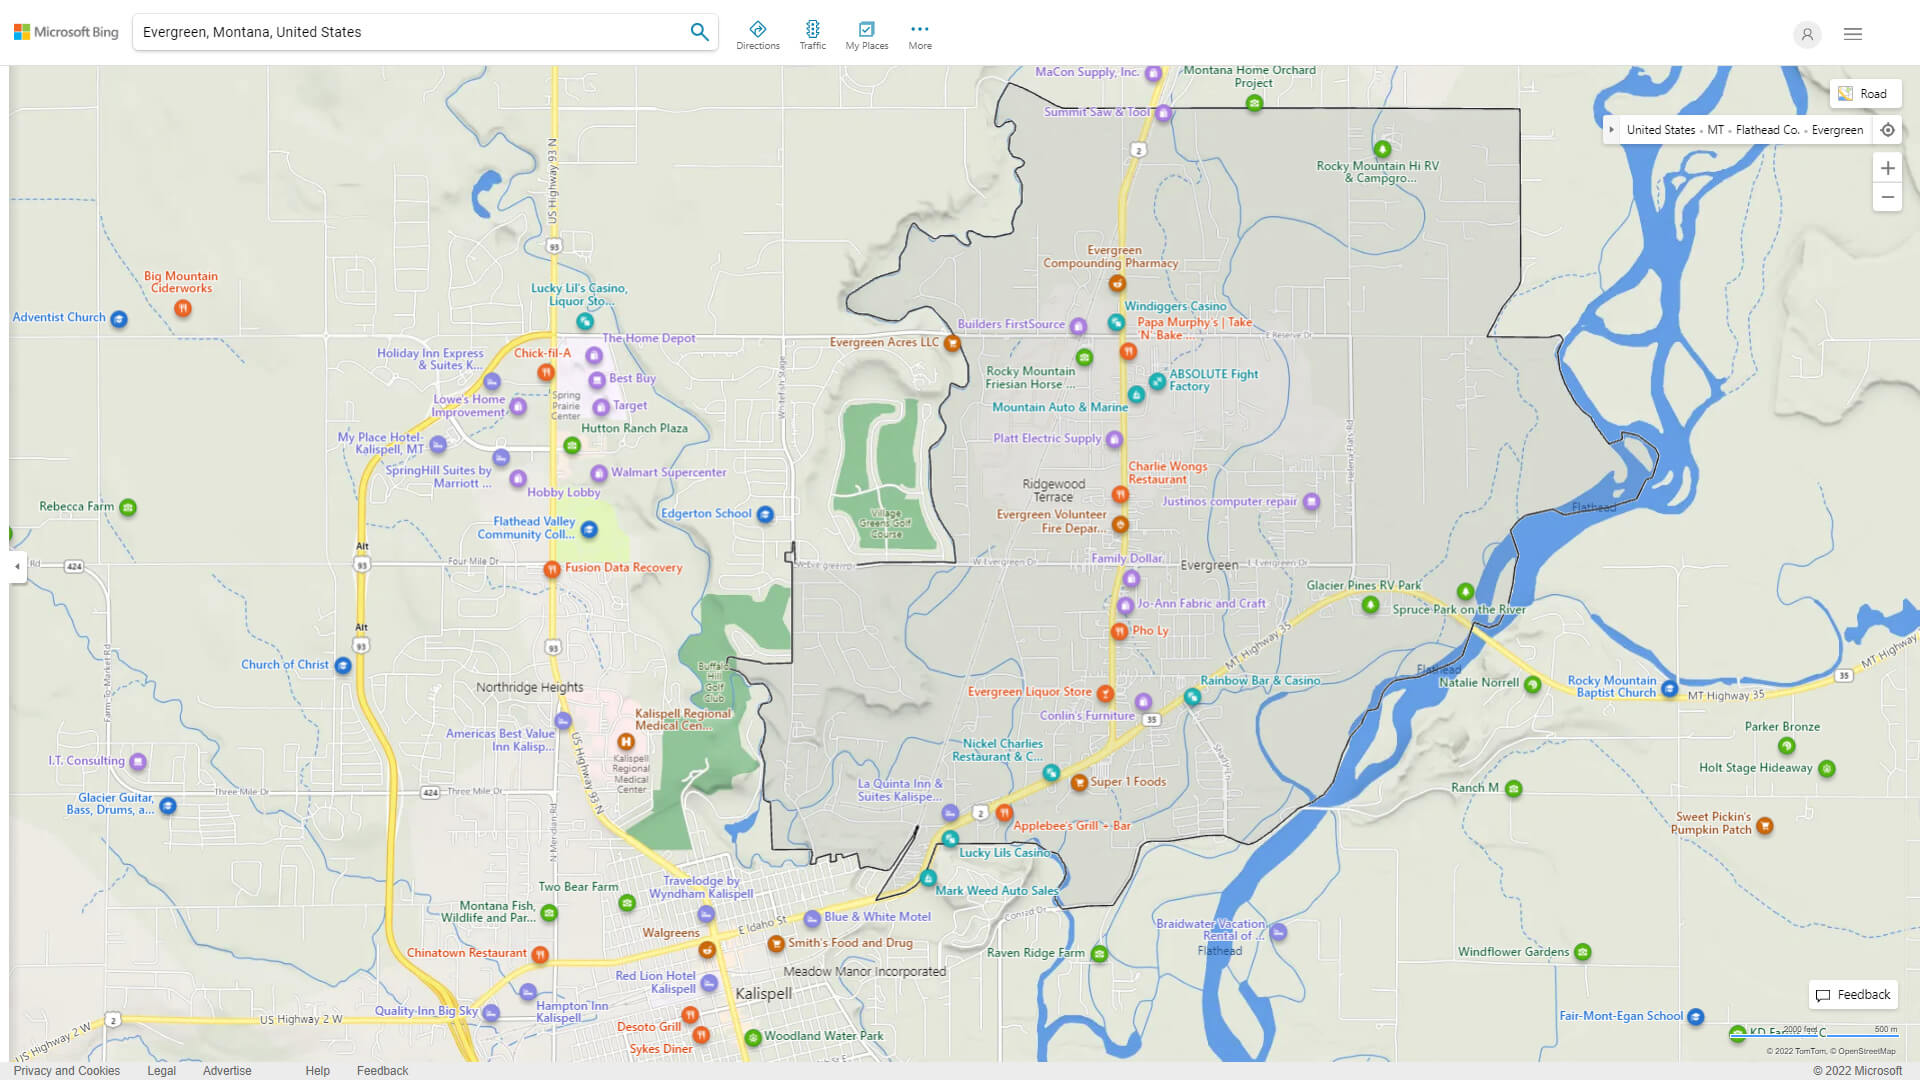Toggle the Traffic overlay
The width and height of the screenshot is (1920, 1080).
click(813, 34)
